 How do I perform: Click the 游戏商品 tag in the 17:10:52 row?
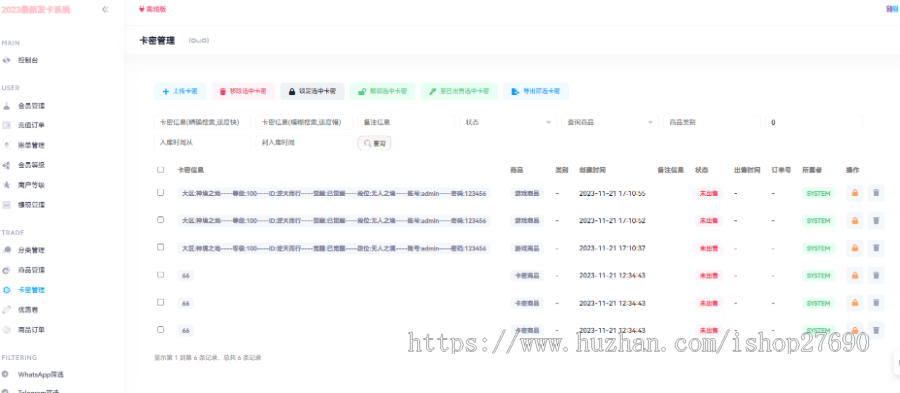pos(527,220)
